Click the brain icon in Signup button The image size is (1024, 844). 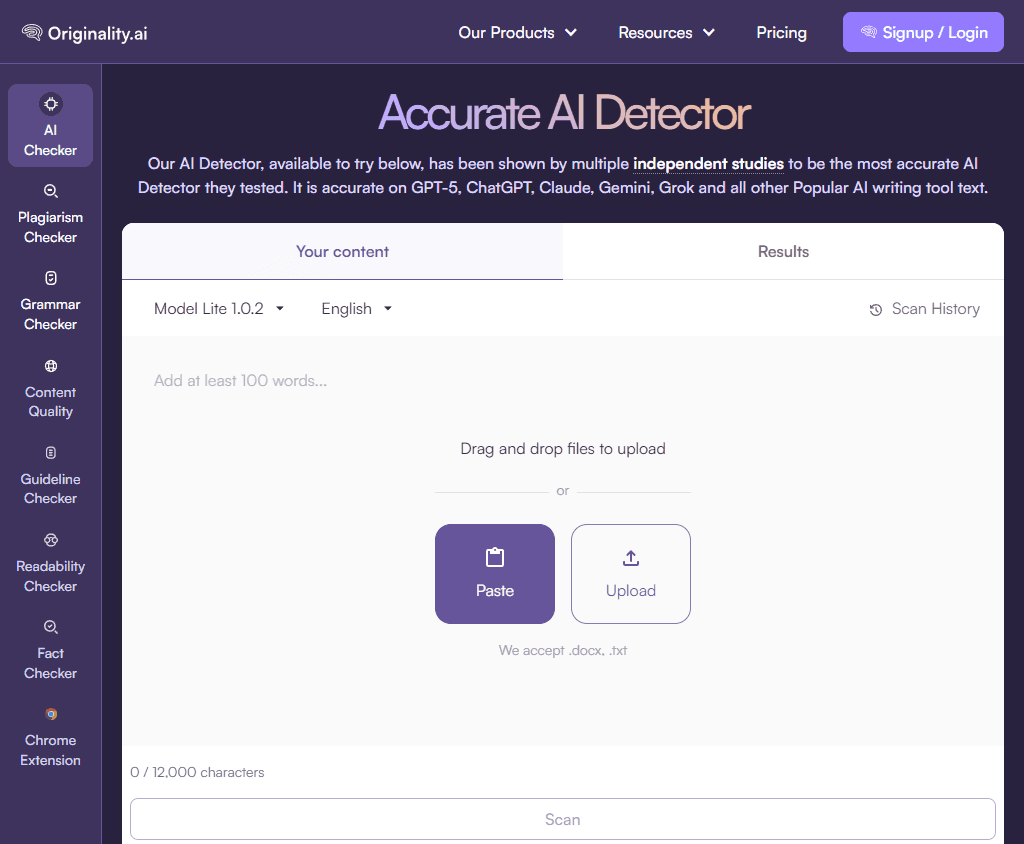coord(869,32)
